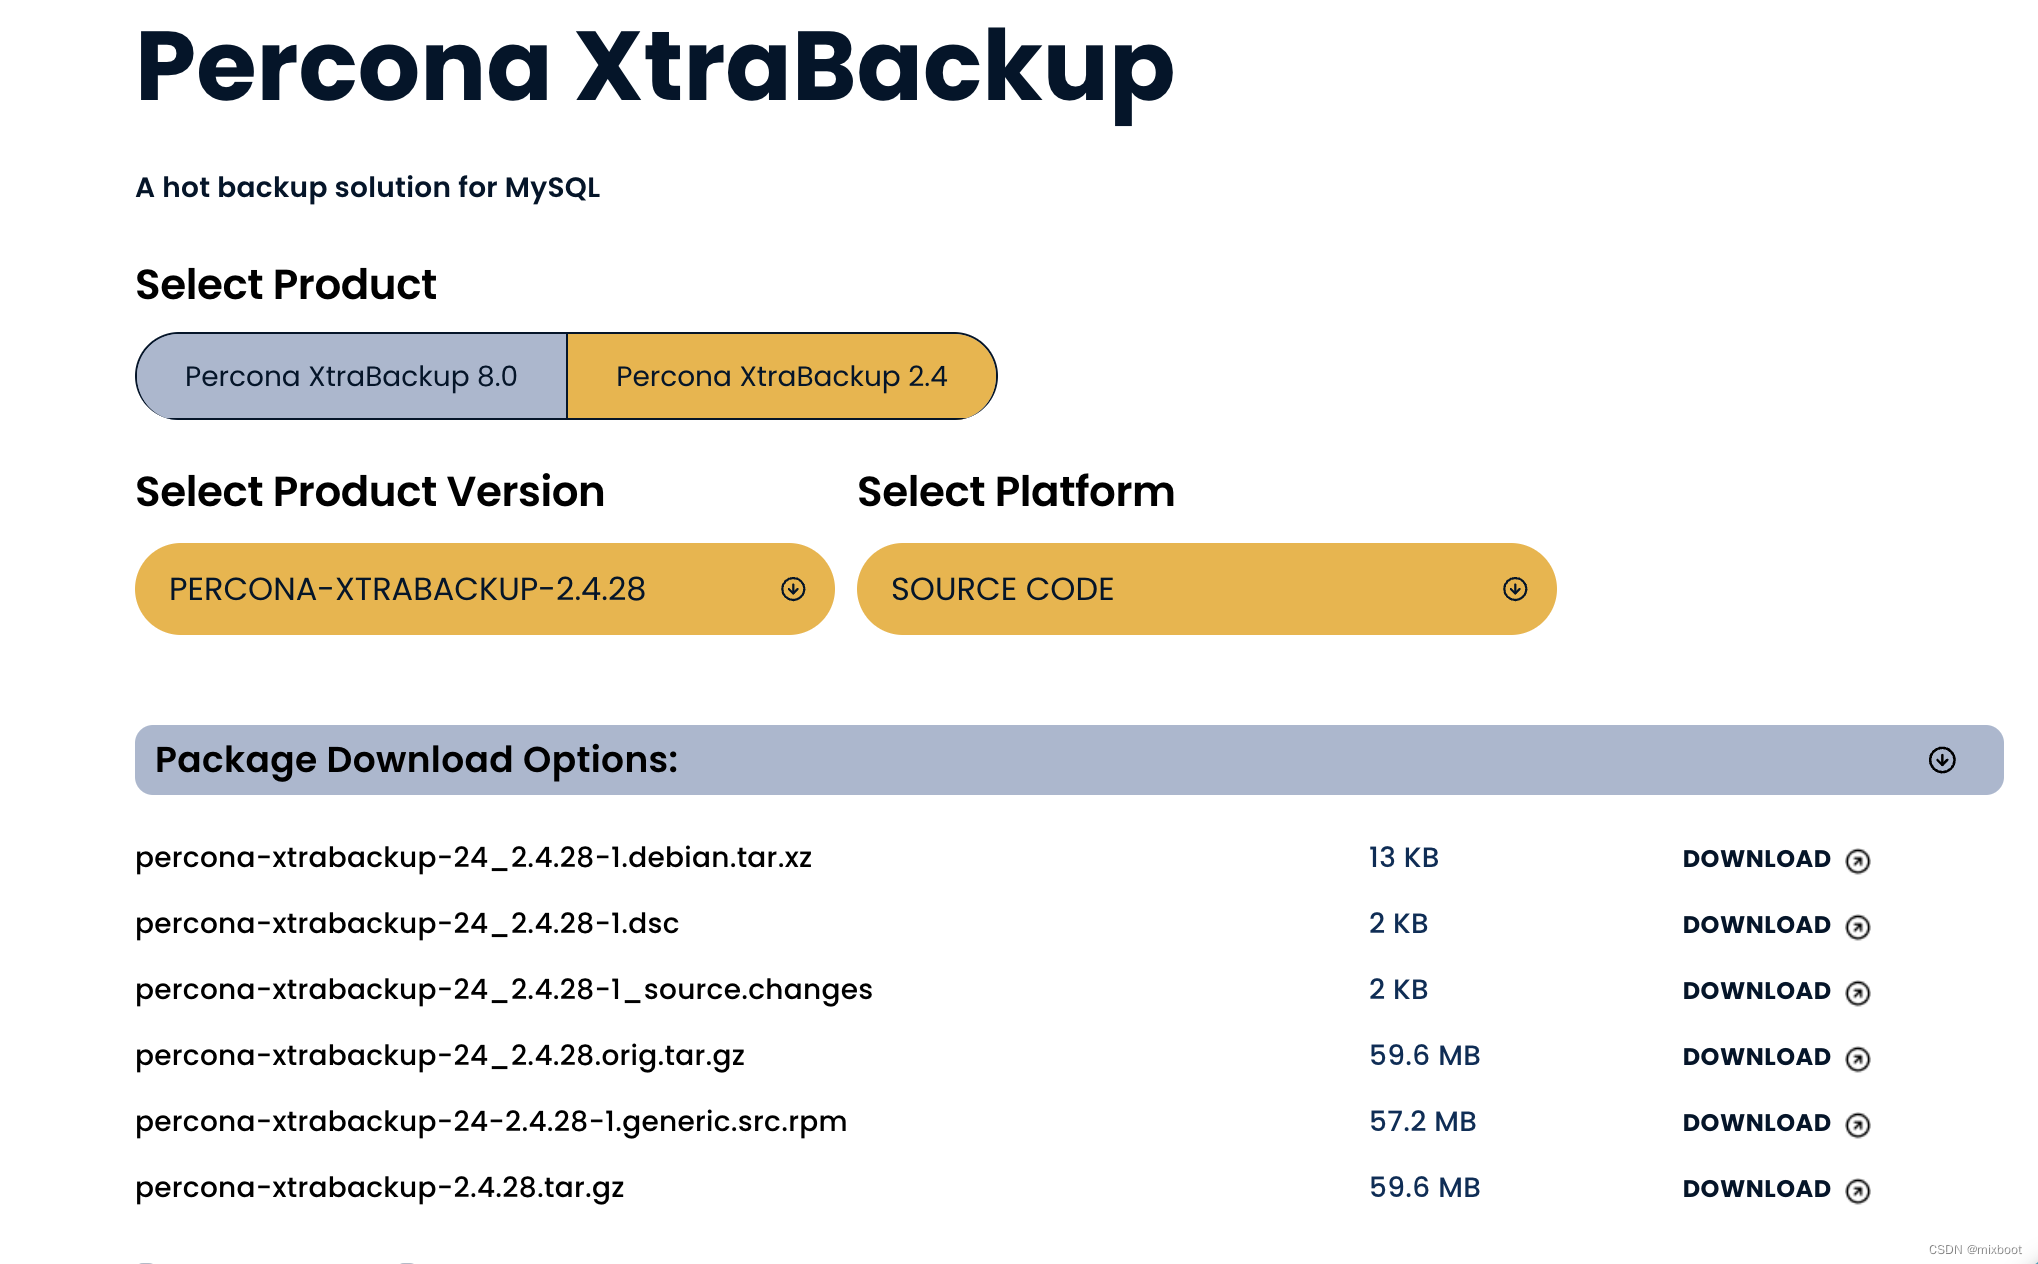Image resolution: width=2038 pixels, height=1264 pixels.
Task: Collapse the Package Download Options header
Action: (x=1069, y=760)
